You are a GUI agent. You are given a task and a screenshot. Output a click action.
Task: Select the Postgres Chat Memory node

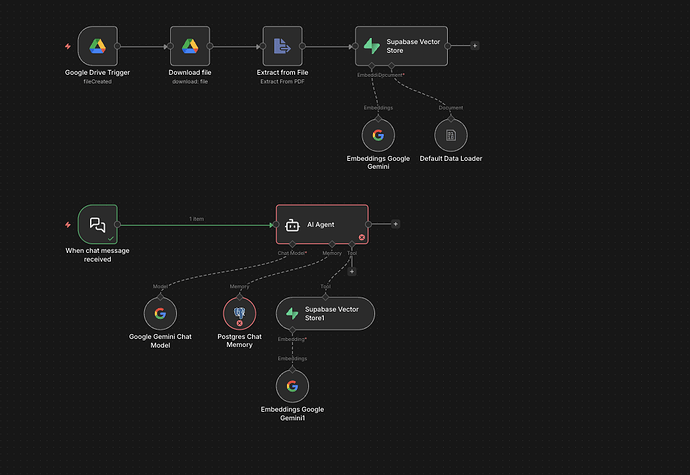[x=239, y=313]
